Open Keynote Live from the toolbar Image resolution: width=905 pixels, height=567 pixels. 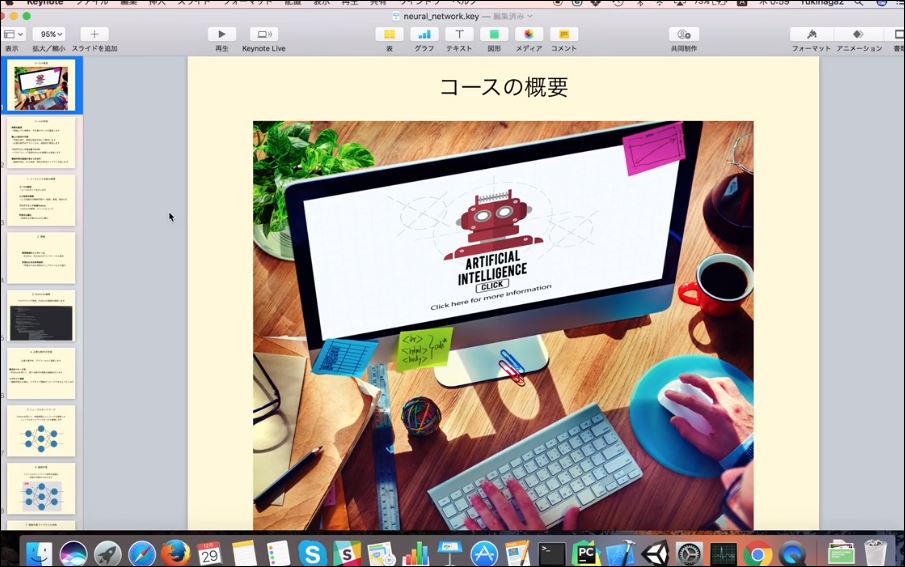coord(264,35)
